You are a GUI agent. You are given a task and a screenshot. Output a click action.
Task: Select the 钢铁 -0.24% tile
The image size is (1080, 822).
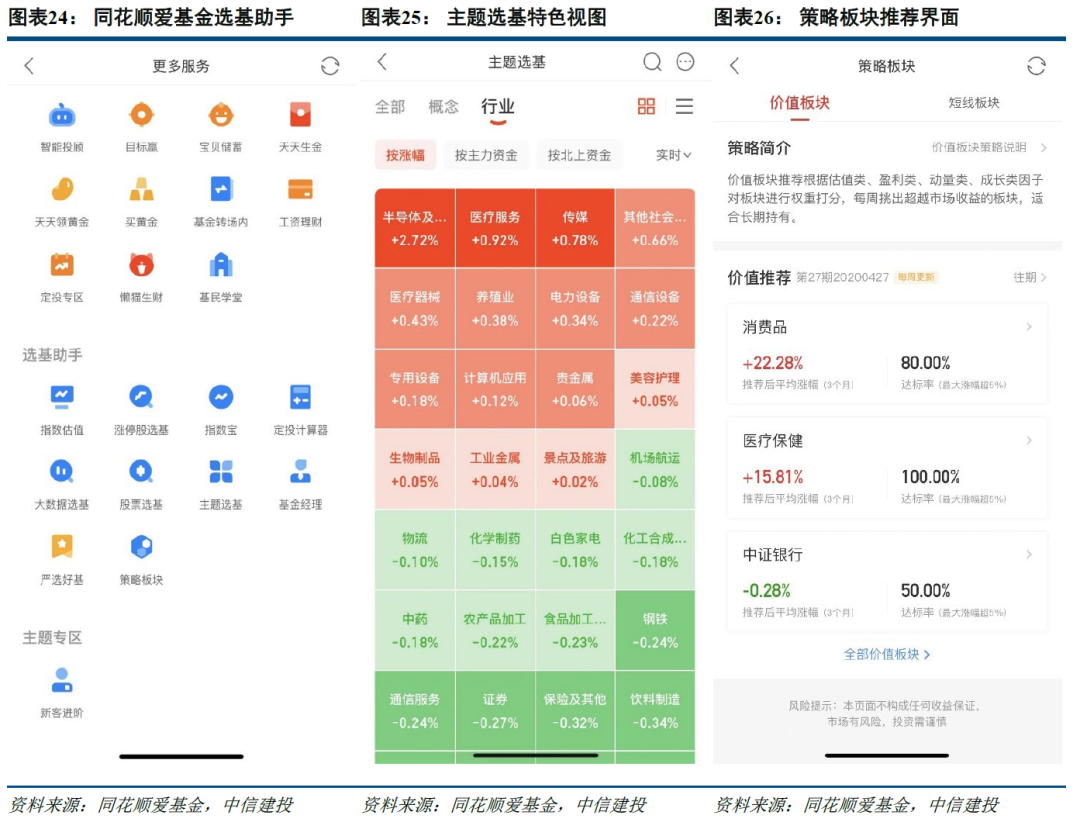pyautogui.click(x=655, y=630)
